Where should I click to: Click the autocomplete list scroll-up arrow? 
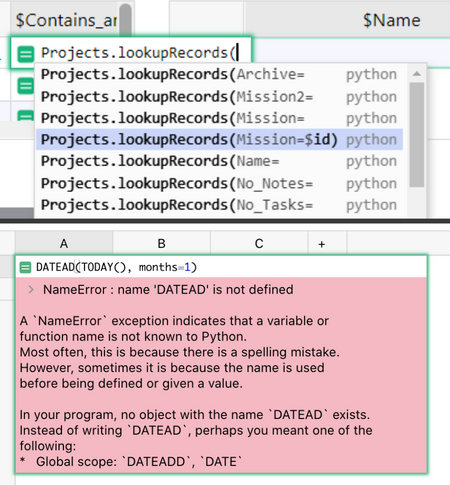click(417, 74)
